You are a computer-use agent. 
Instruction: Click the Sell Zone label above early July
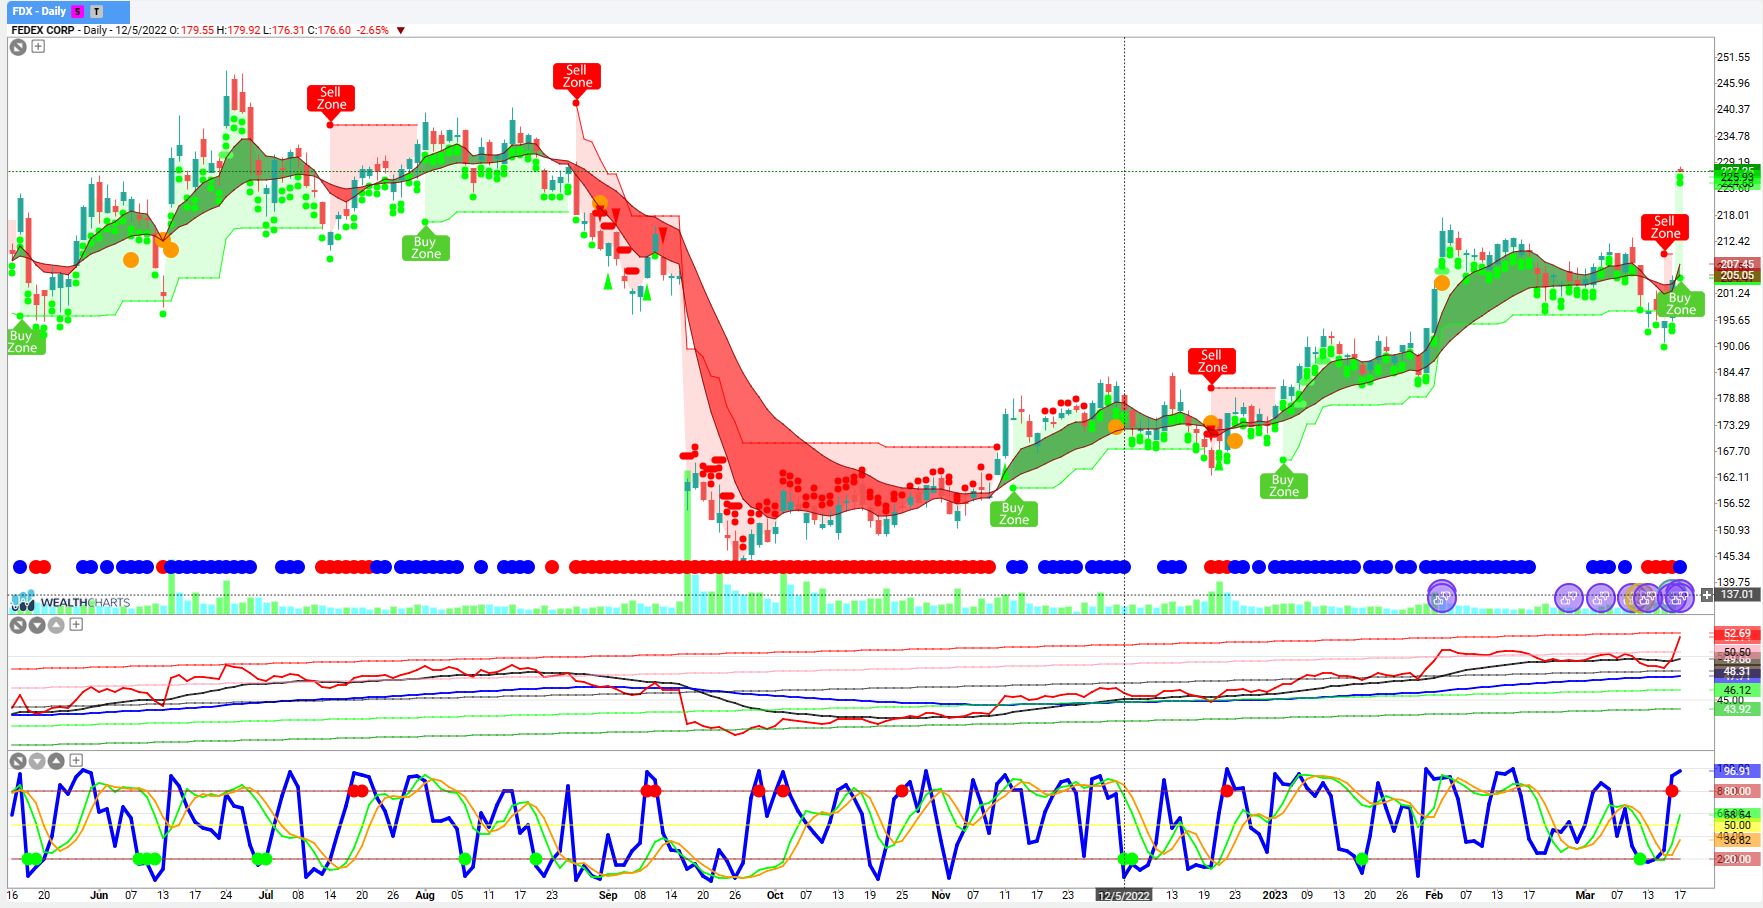[x=331, y=98]
